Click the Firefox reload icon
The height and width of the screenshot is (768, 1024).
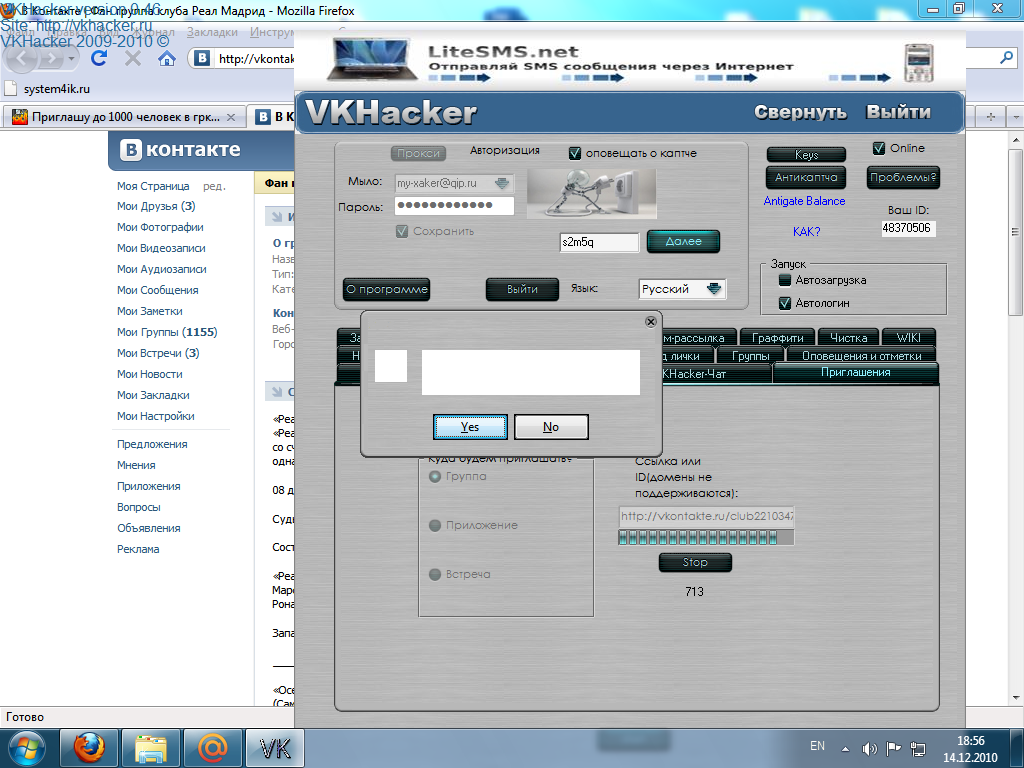99,59
